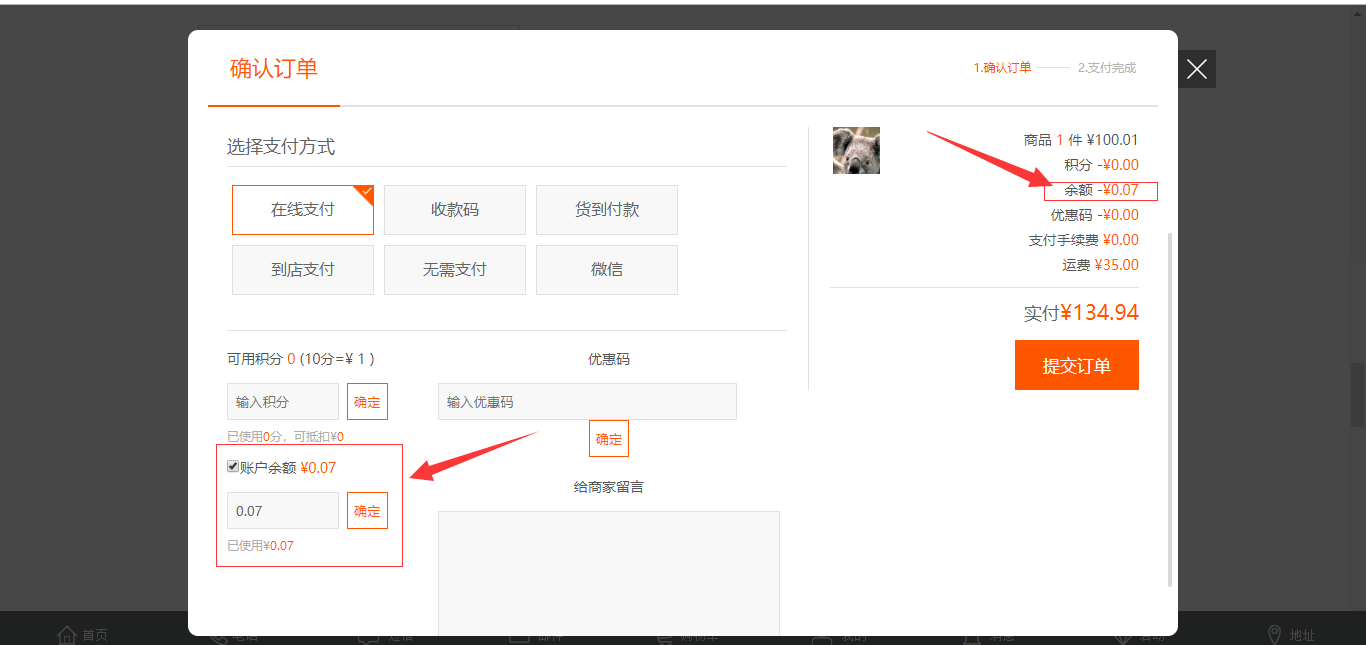Select 无需支付 option
This screenshot has height=645, width=1366.
point(454,270)
